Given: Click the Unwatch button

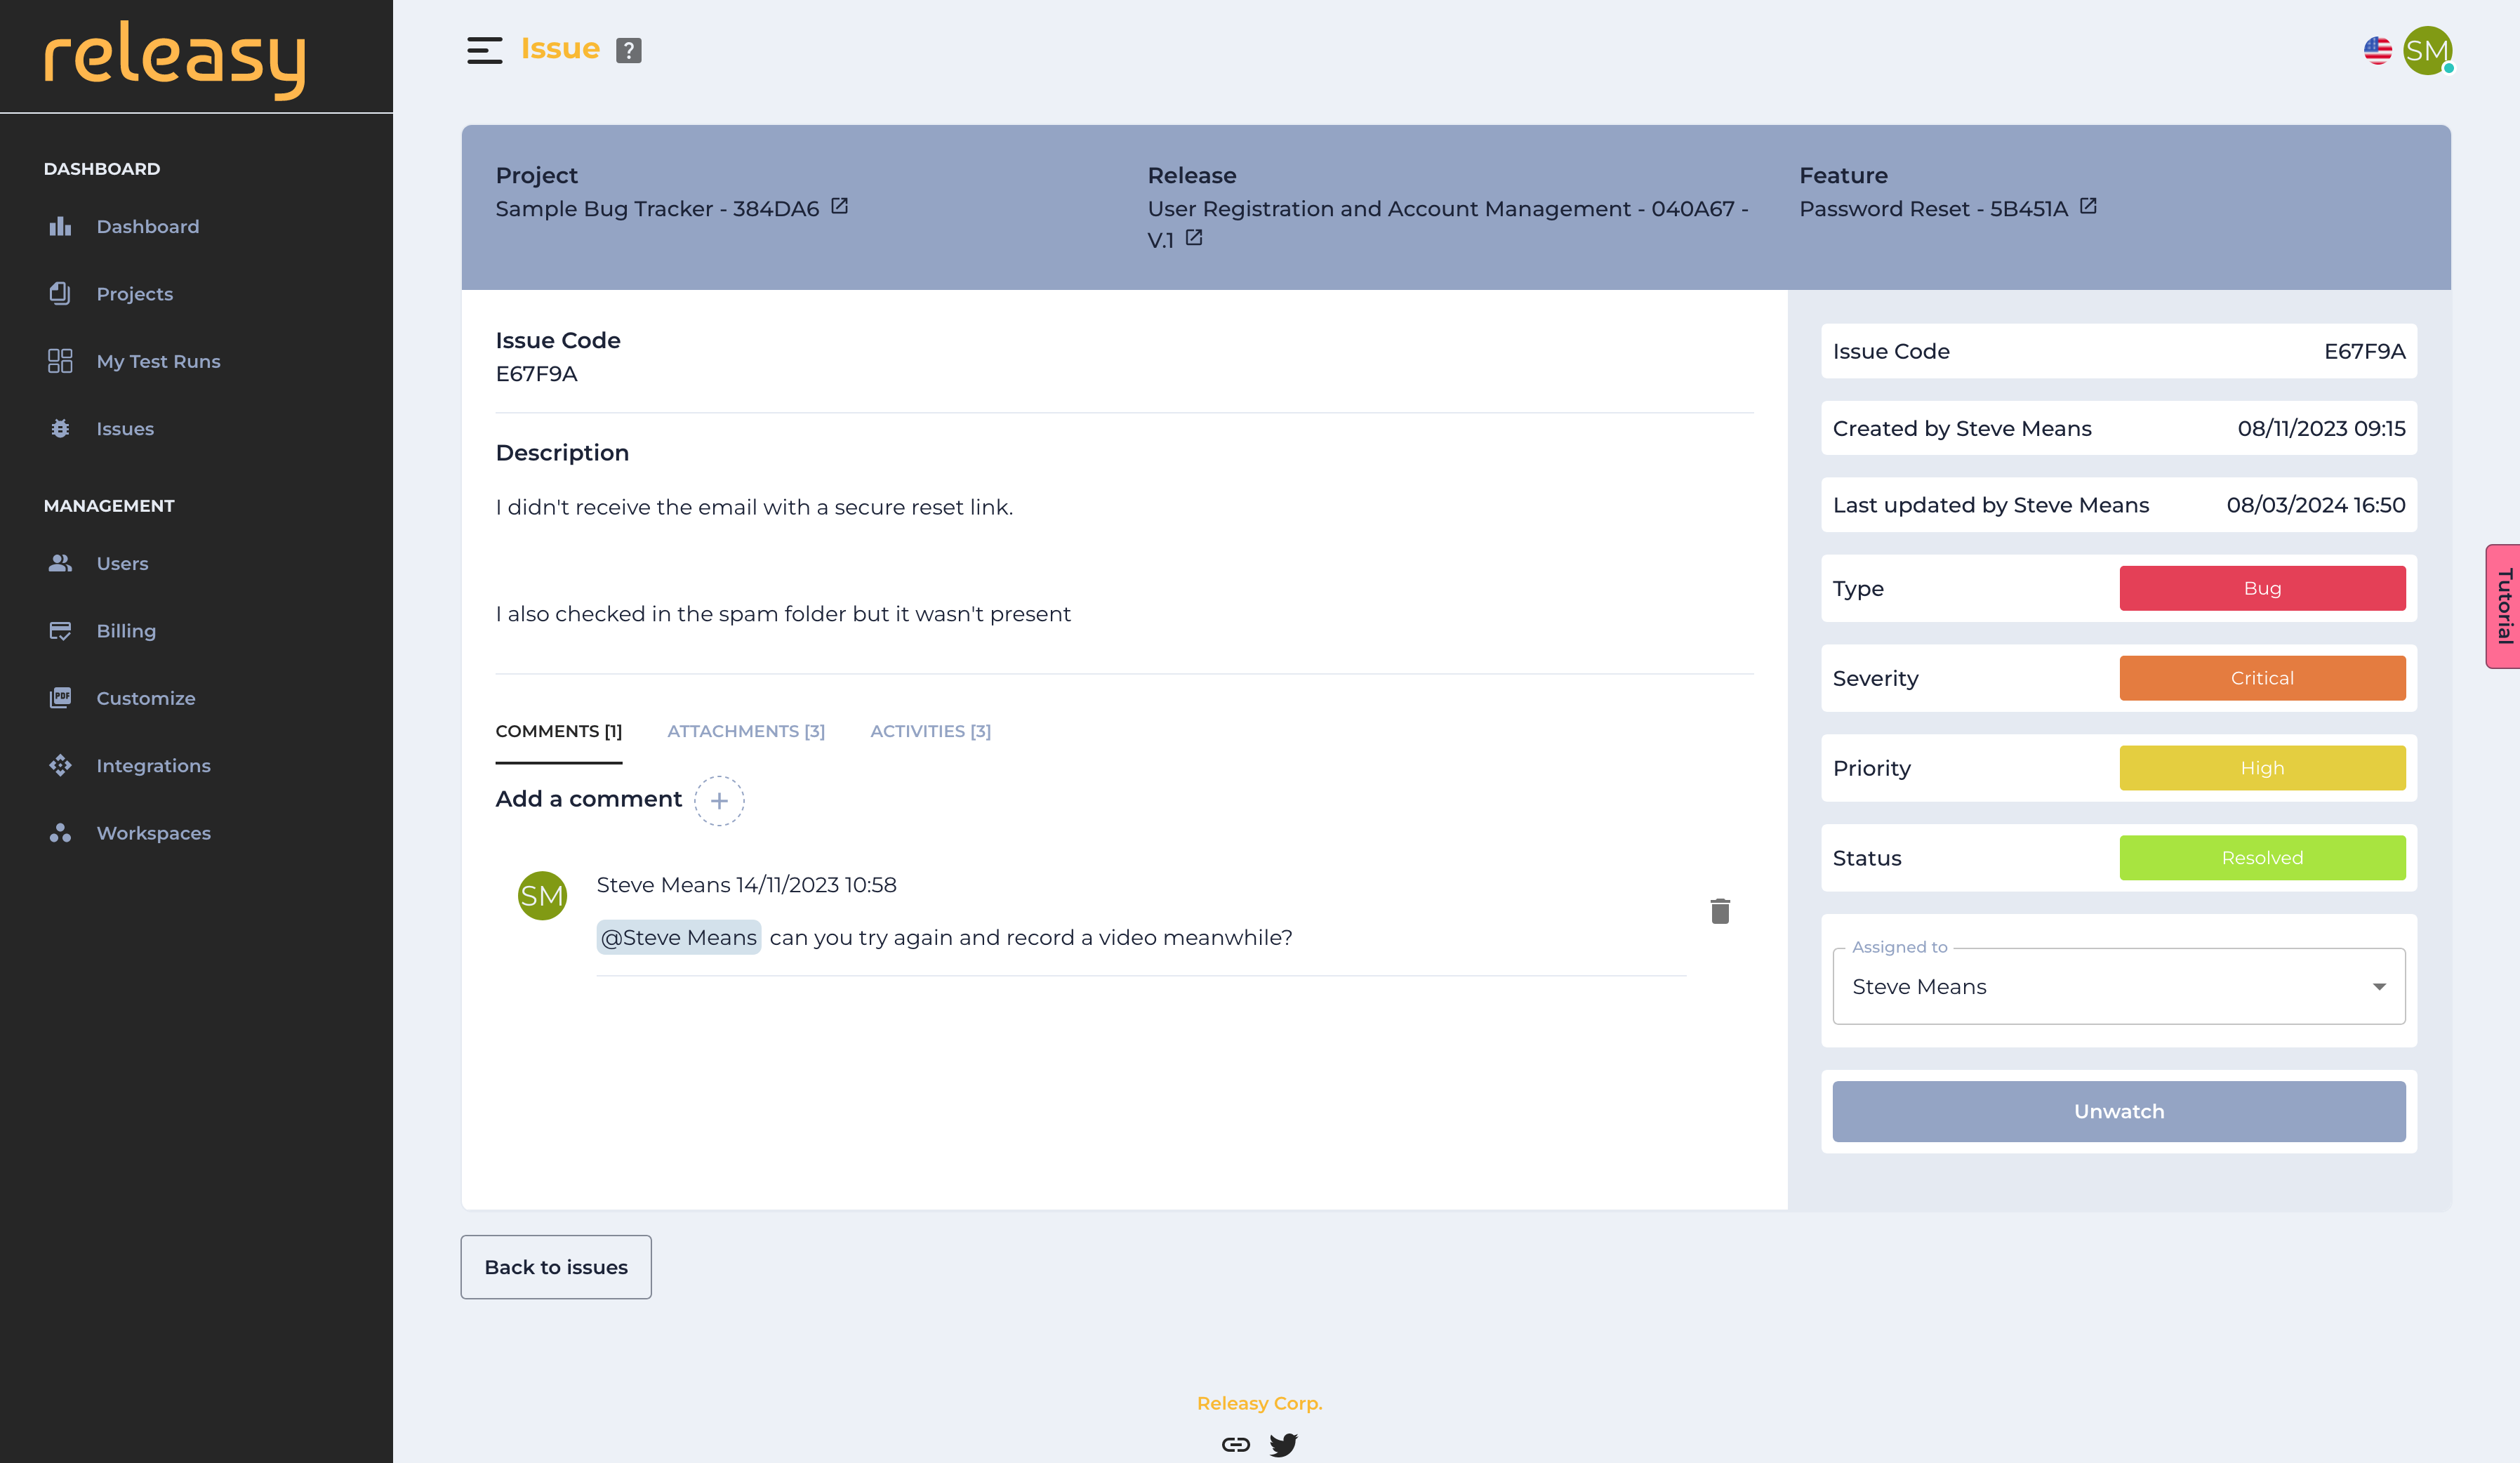Looking at the screenshot, I should click(x=2119, y=1109).
